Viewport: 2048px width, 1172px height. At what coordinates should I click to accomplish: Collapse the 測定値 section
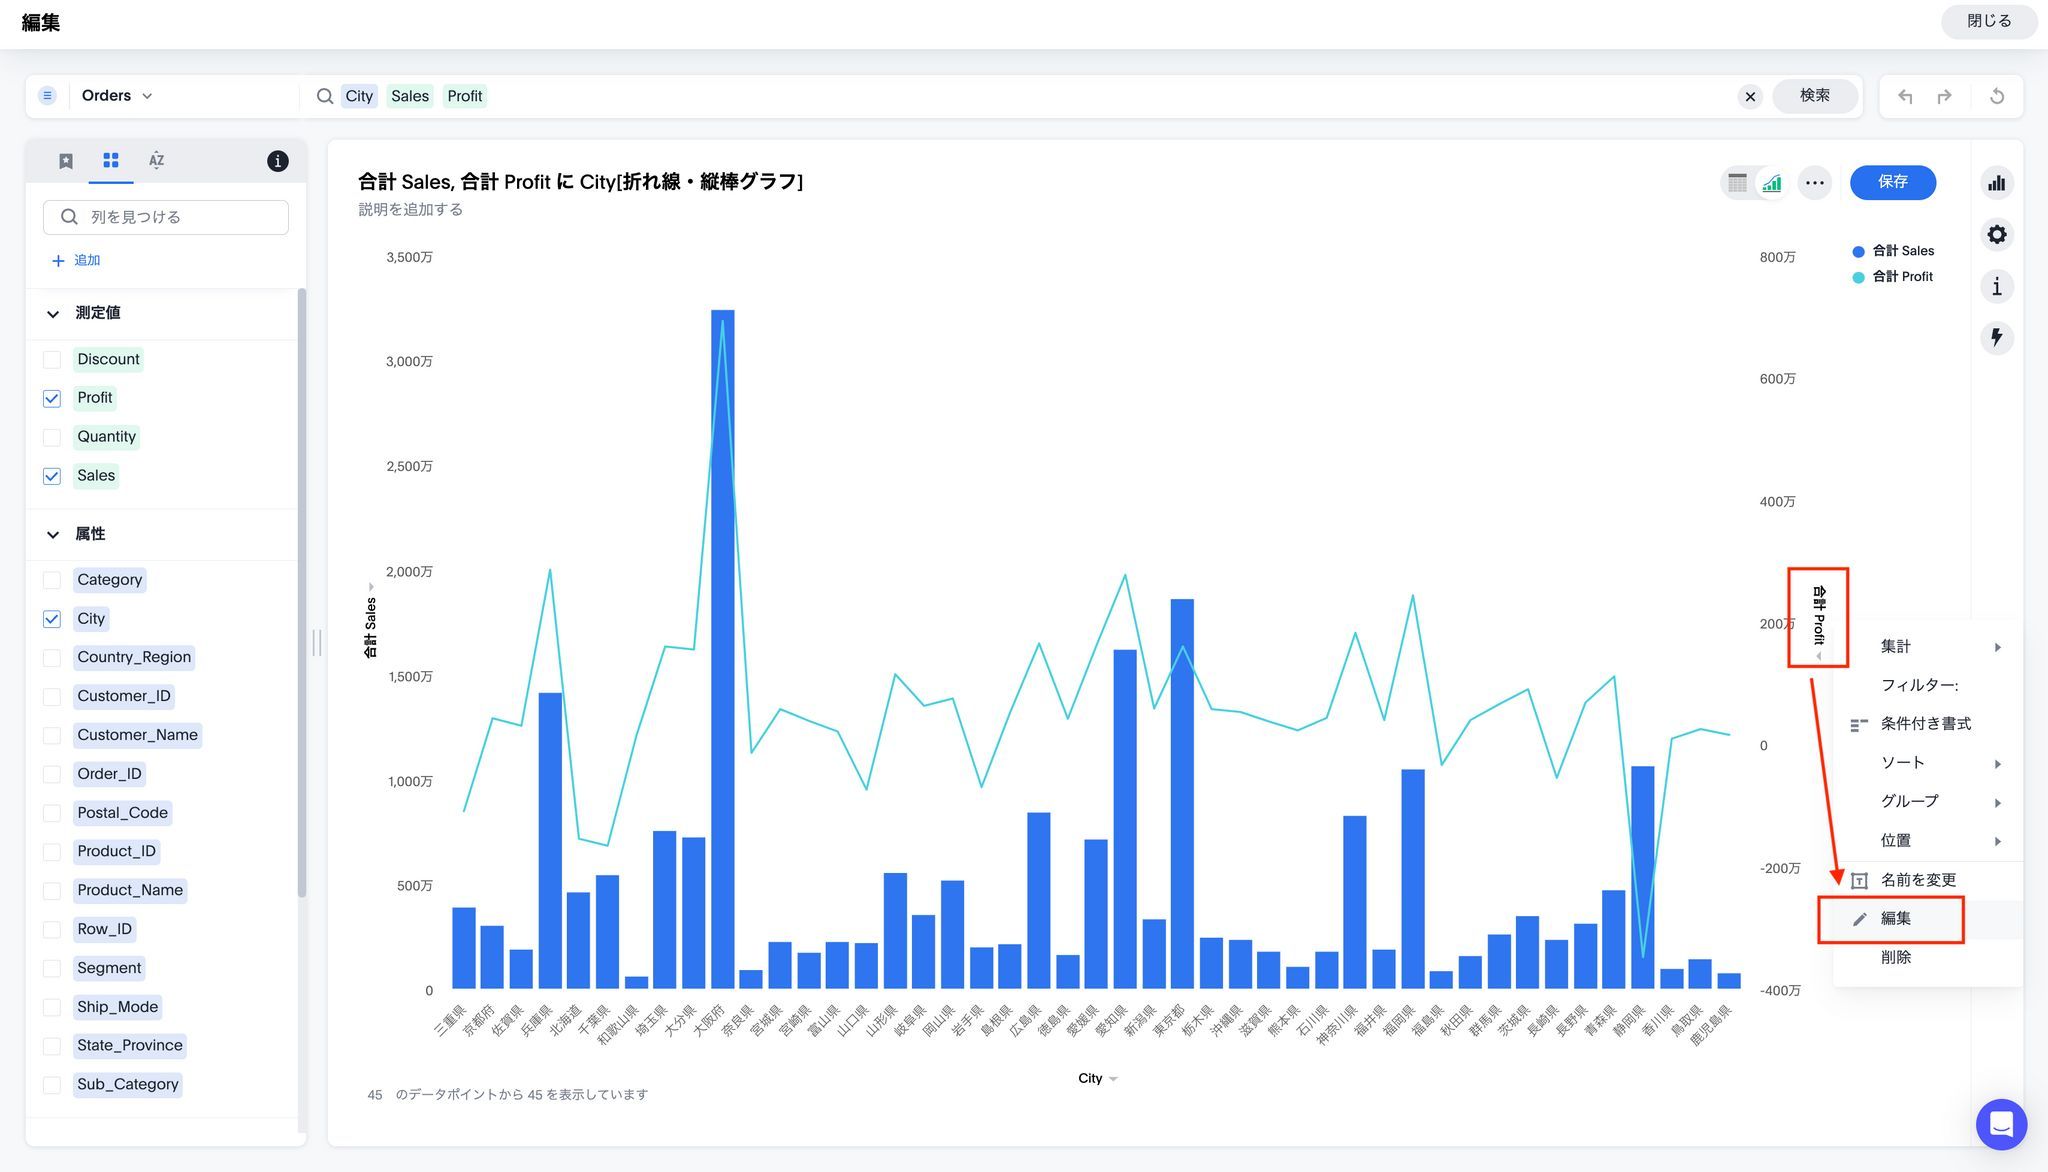(53, 314)
